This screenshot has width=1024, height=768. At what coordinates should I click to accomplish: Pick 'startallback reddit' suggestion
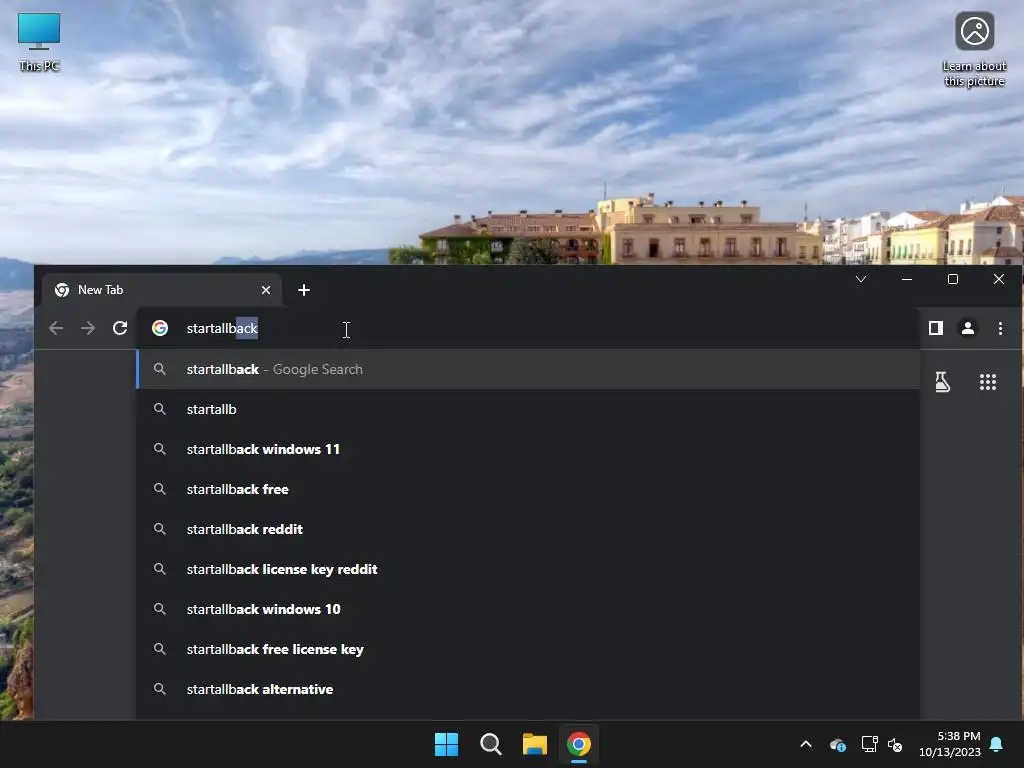click(528, 529)
